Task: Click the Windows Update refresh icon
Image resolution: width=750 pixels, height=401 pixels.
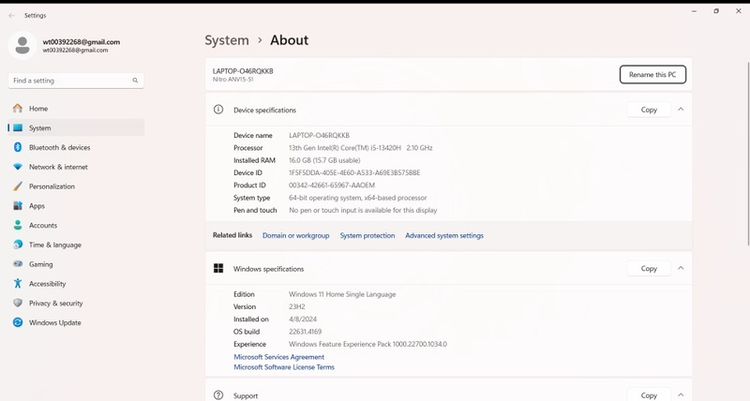Action: (x=18, y=323)
